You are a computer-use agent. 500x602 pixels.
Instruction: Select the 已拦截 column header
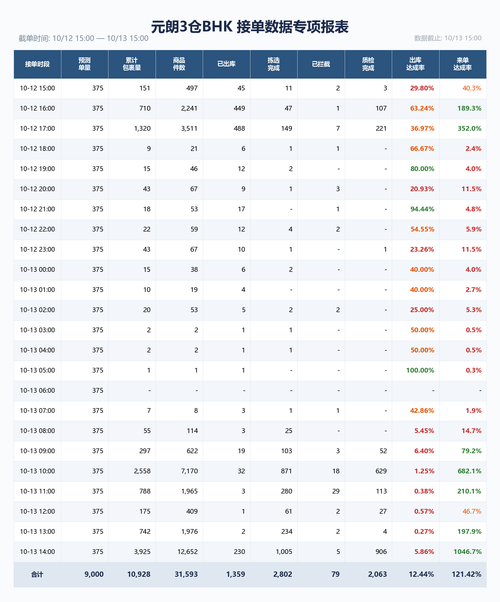[x=321, y=64]
